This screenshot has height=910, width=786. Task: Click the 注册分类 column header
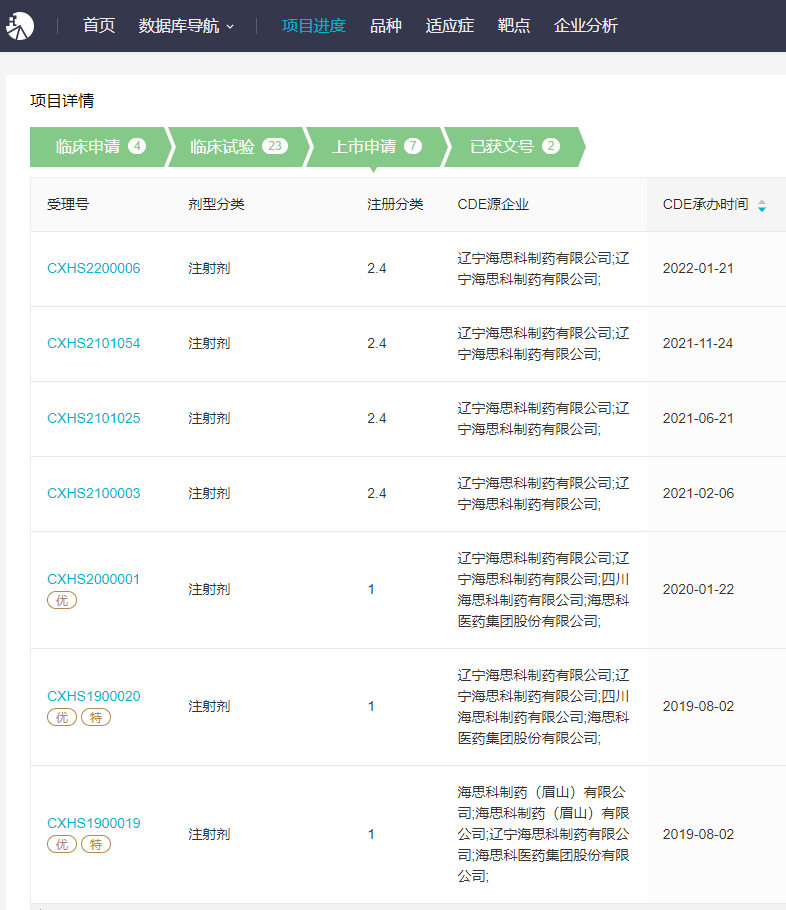pos(395,204)
